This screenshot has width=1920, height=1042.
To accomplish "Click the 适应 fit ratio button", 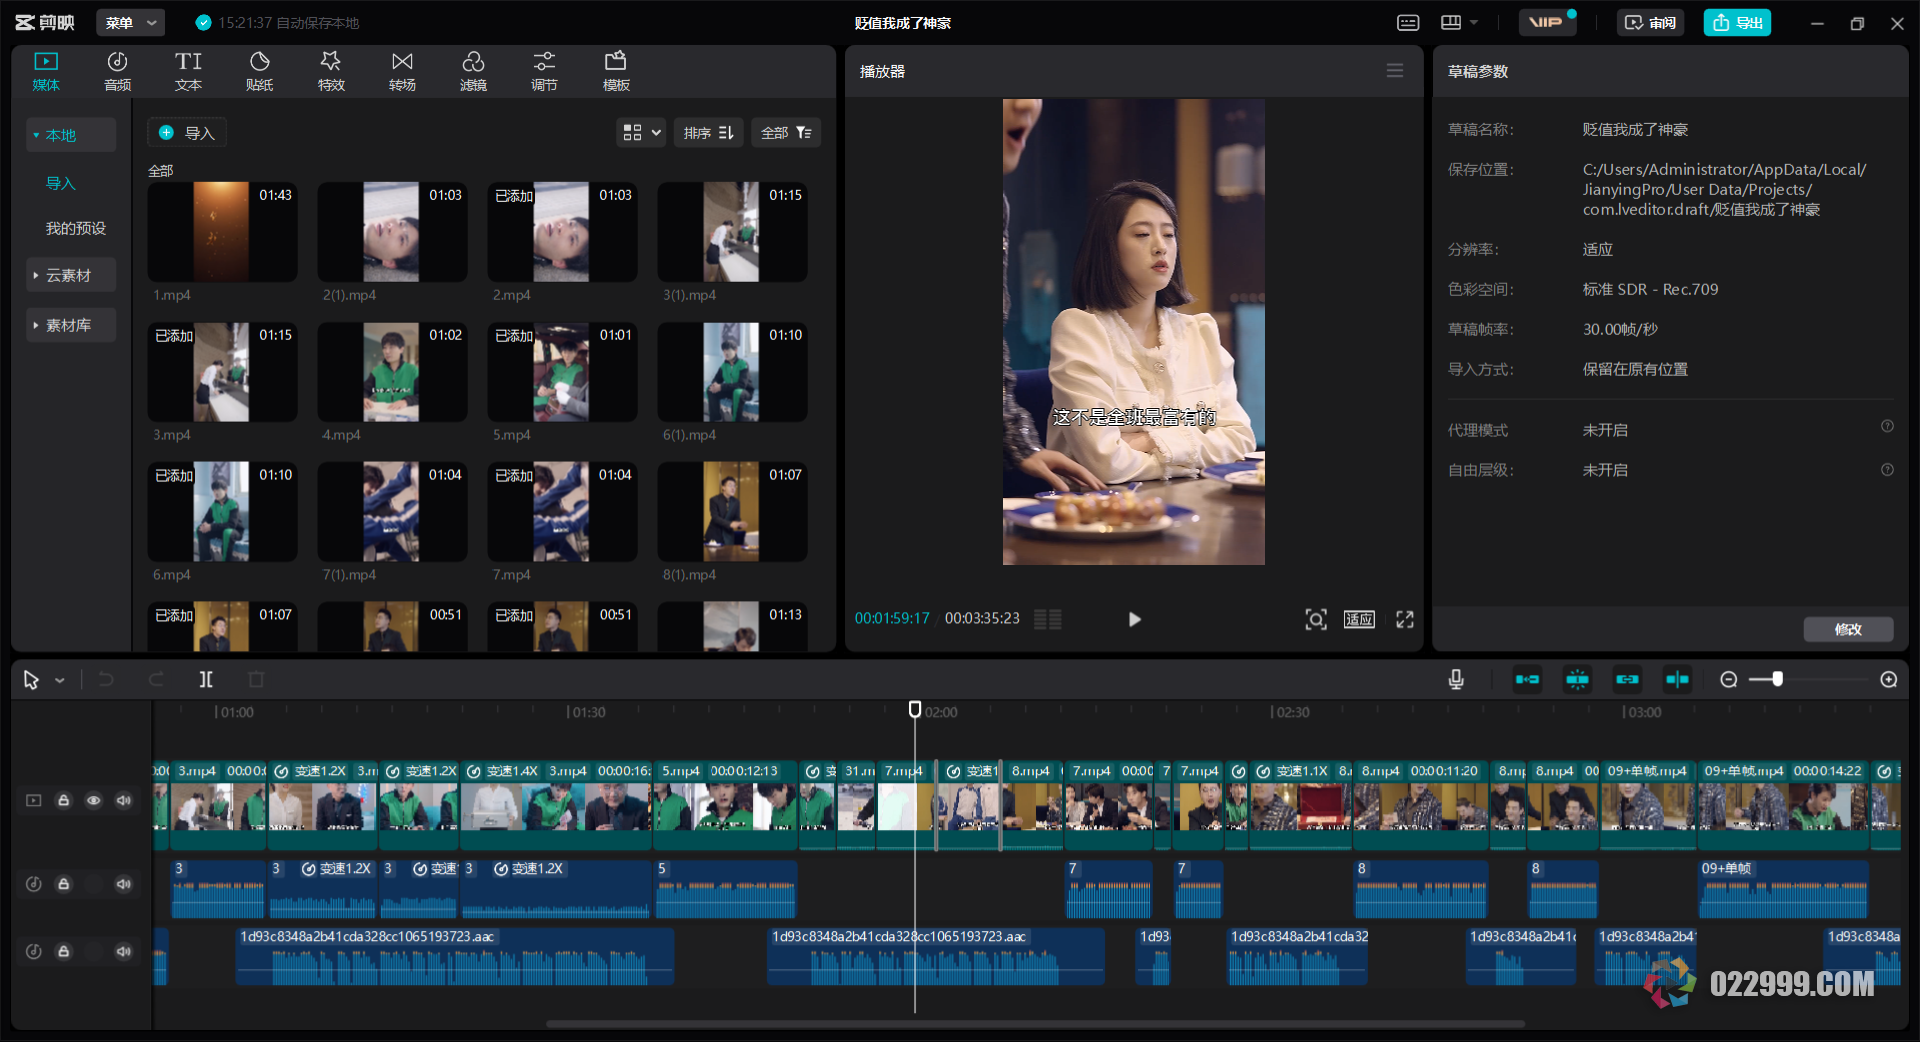I will point(1359,619).
